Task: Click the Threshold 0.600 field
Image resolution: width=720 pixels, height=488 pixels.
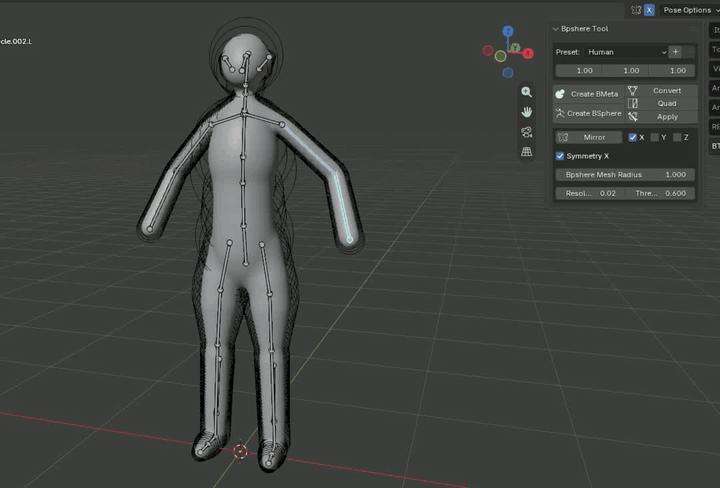Action: point(660,193)
